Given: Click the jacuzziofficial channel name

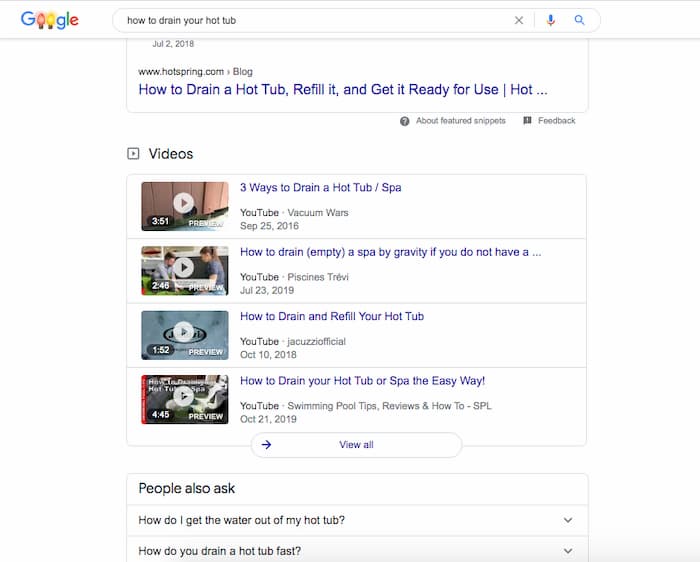Looking at the screenshot, I should click(x=317, y=341).
